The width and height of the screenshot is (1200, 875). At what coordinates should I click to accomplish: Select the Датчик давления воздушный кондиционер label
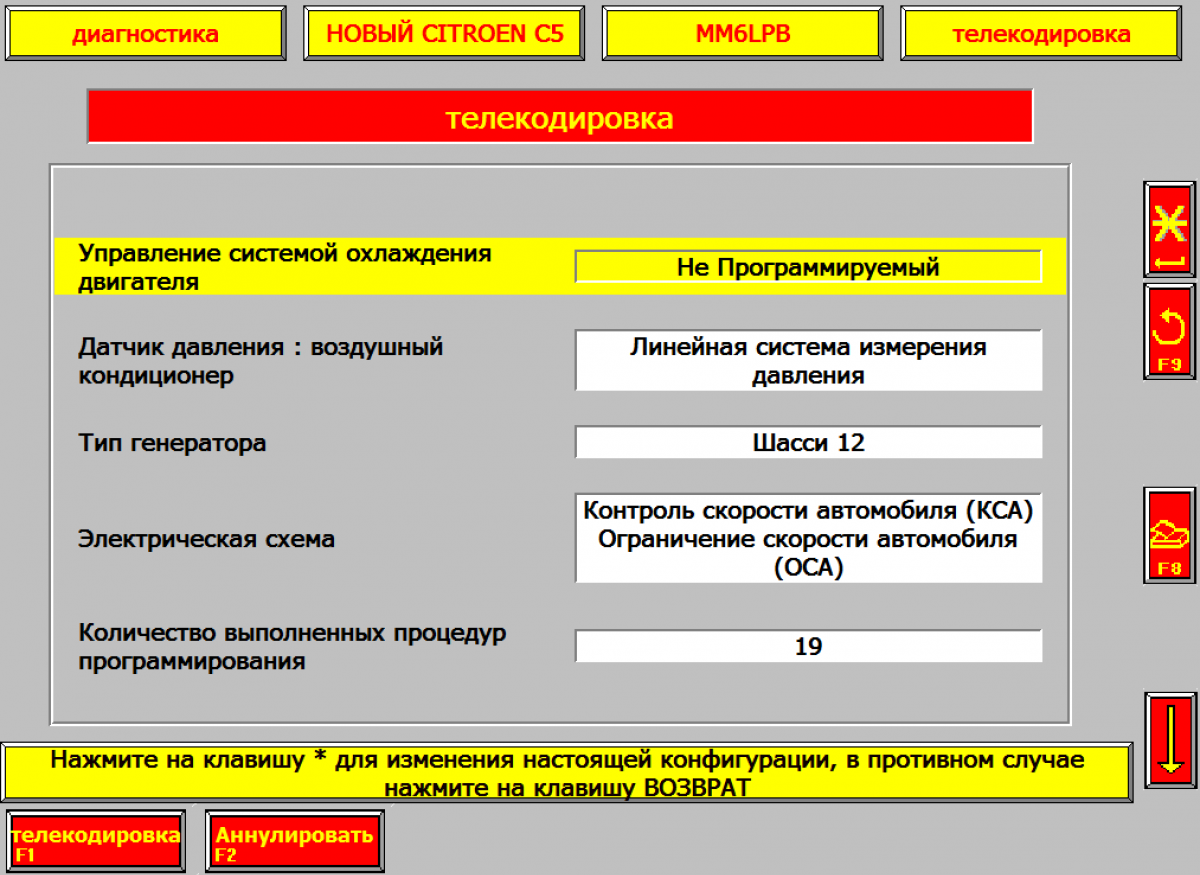click(261, 361)
